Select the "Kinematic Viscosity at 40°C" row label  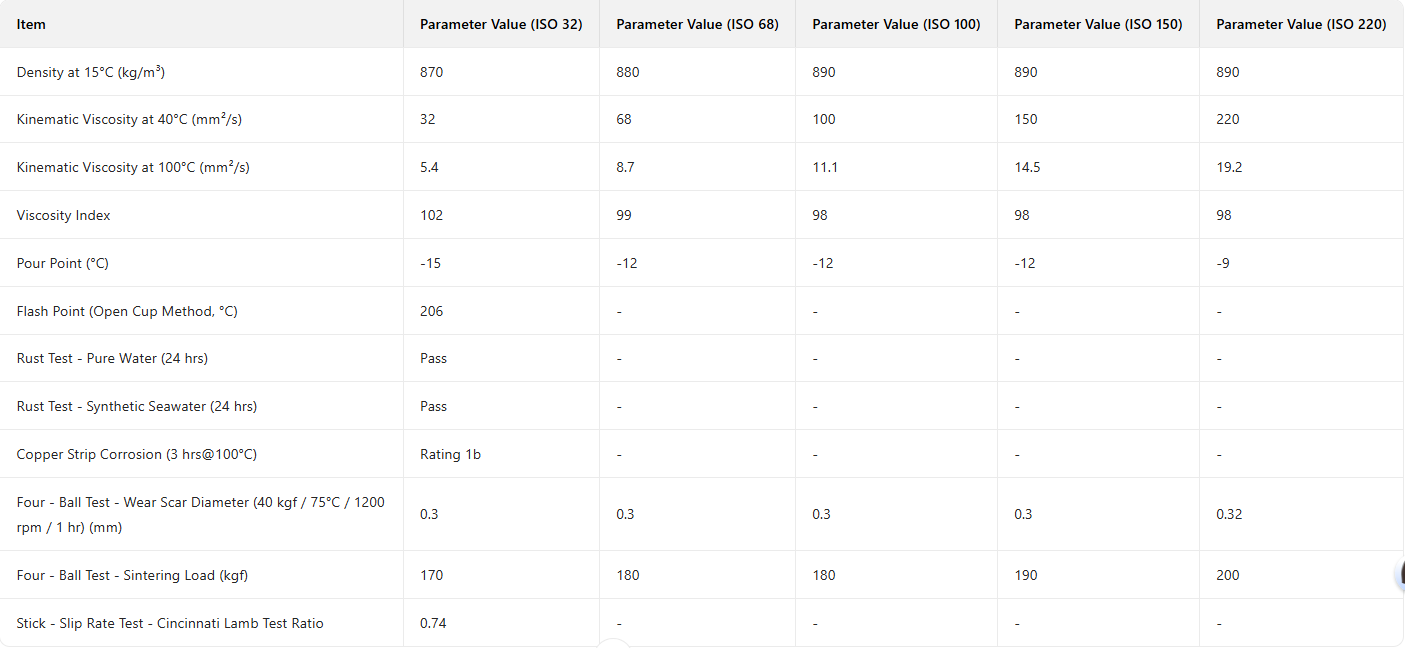129,119
